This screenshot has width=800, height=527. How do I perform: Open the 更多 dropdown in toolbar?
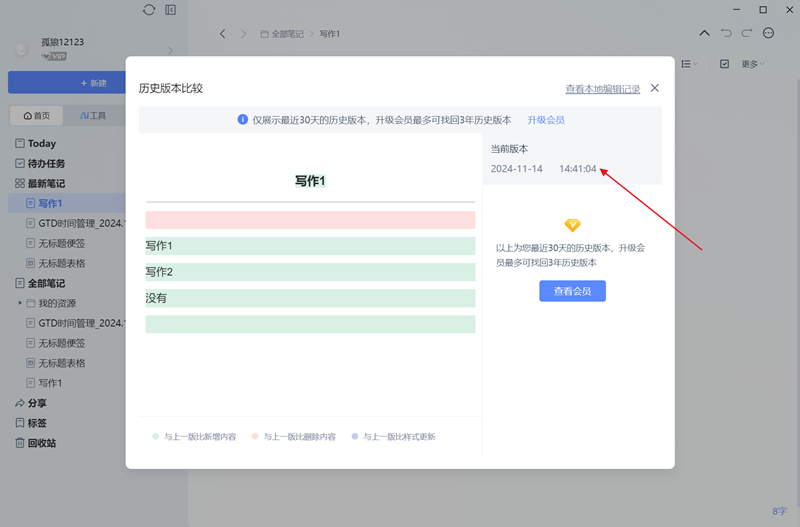[753, 64]
